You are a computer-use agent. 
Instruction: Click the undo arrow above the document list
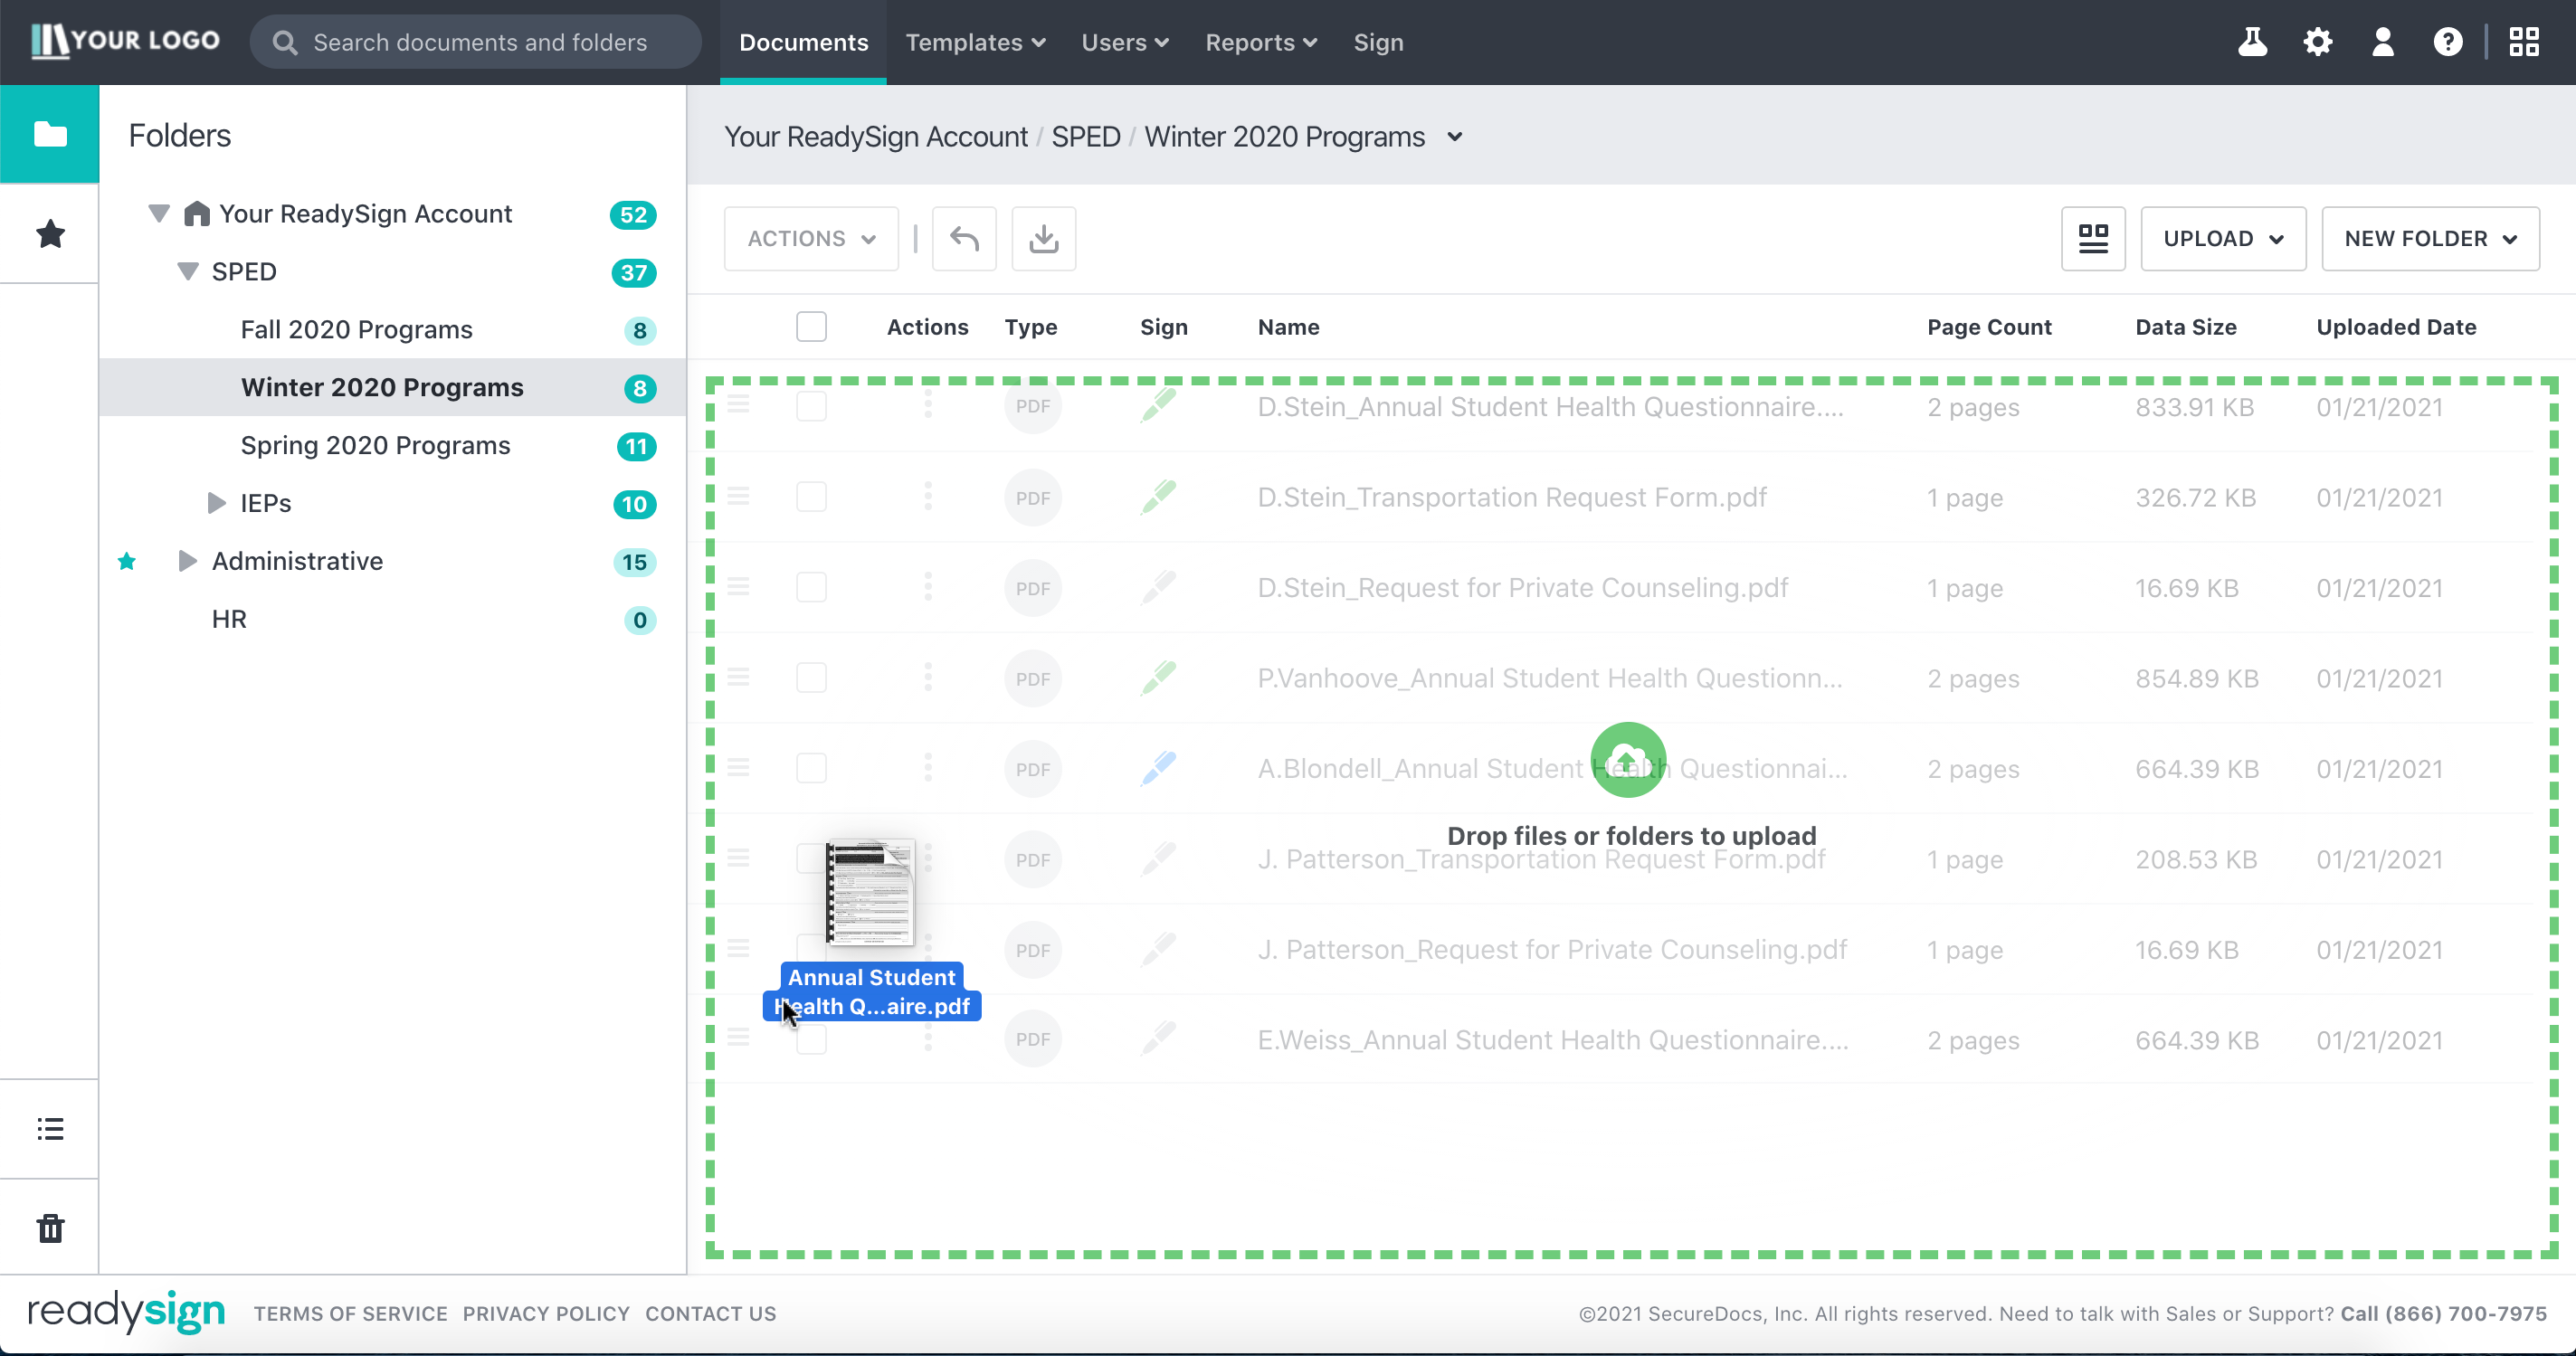[x=963, y=238]
